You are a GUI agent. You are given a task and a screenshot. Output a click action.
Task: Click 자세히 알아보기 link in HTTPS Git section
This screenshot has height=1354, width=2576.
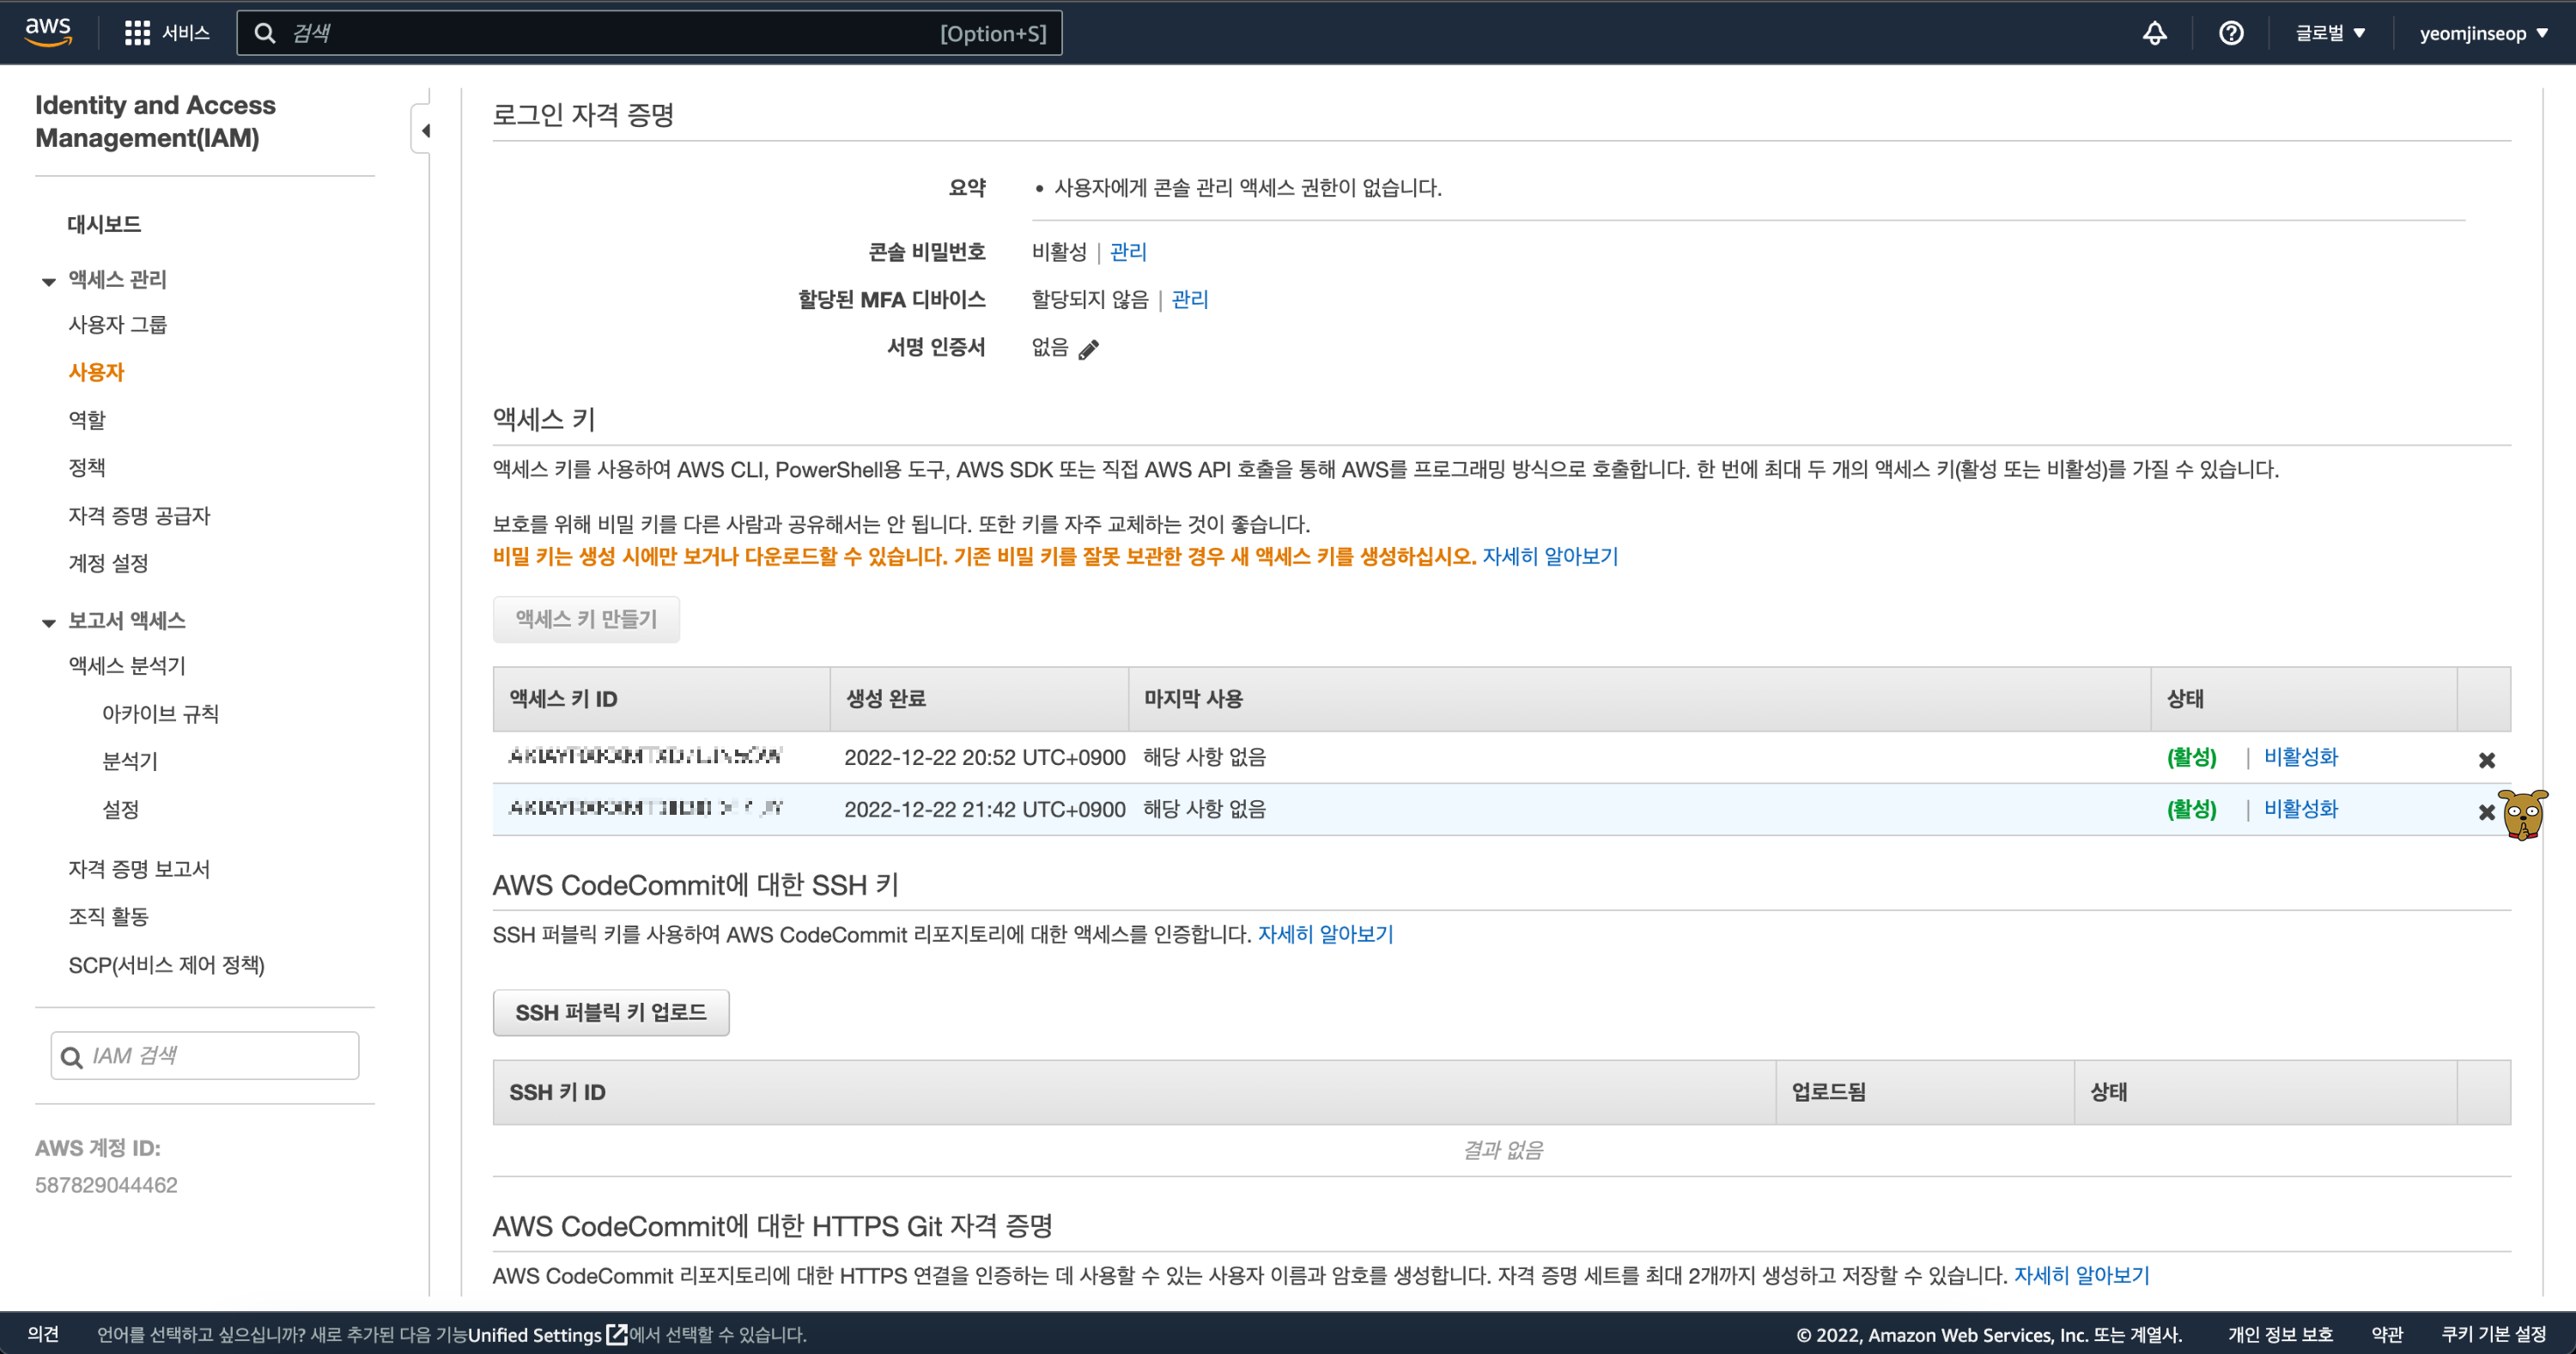[2082, 1275]
